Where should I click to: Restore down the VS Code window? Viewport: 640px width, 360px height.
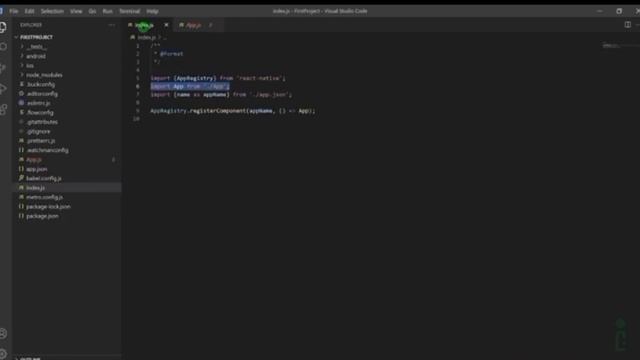click(x=619, y=11)
